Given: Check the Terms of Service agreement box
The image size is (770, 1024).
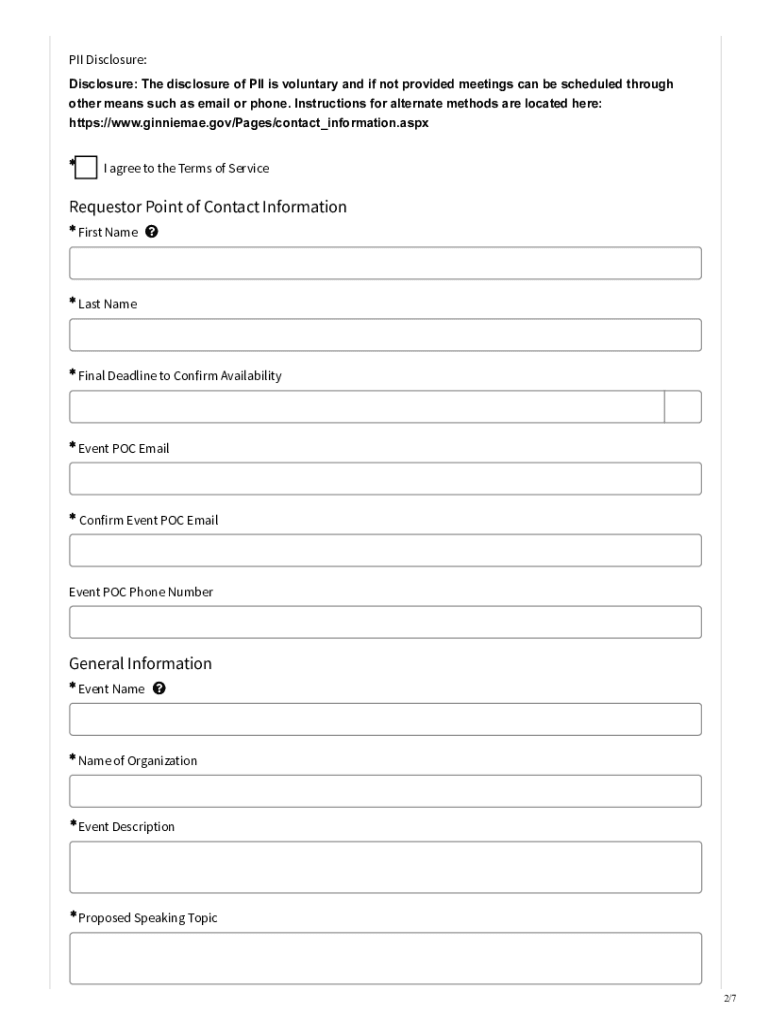Looking at the screenshot, I should [87, 168].
